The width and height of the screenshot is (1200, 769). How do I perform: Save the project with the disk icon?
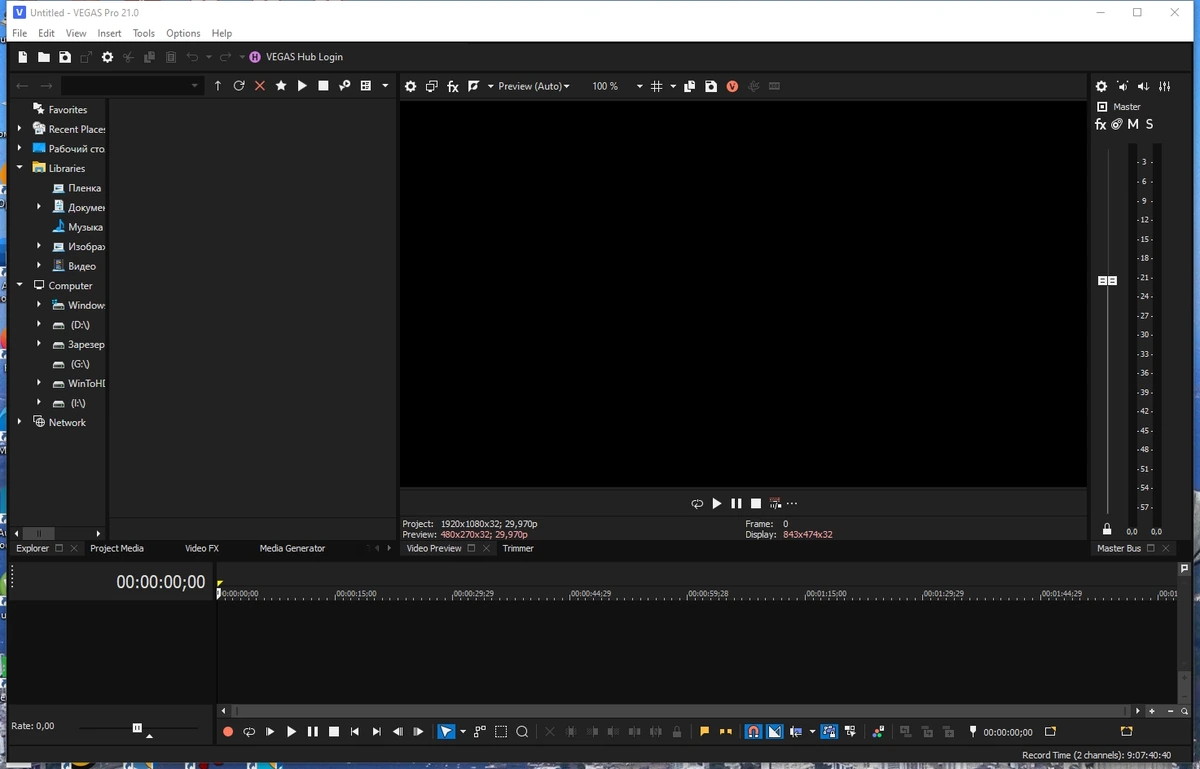click(x=65, y=57)
